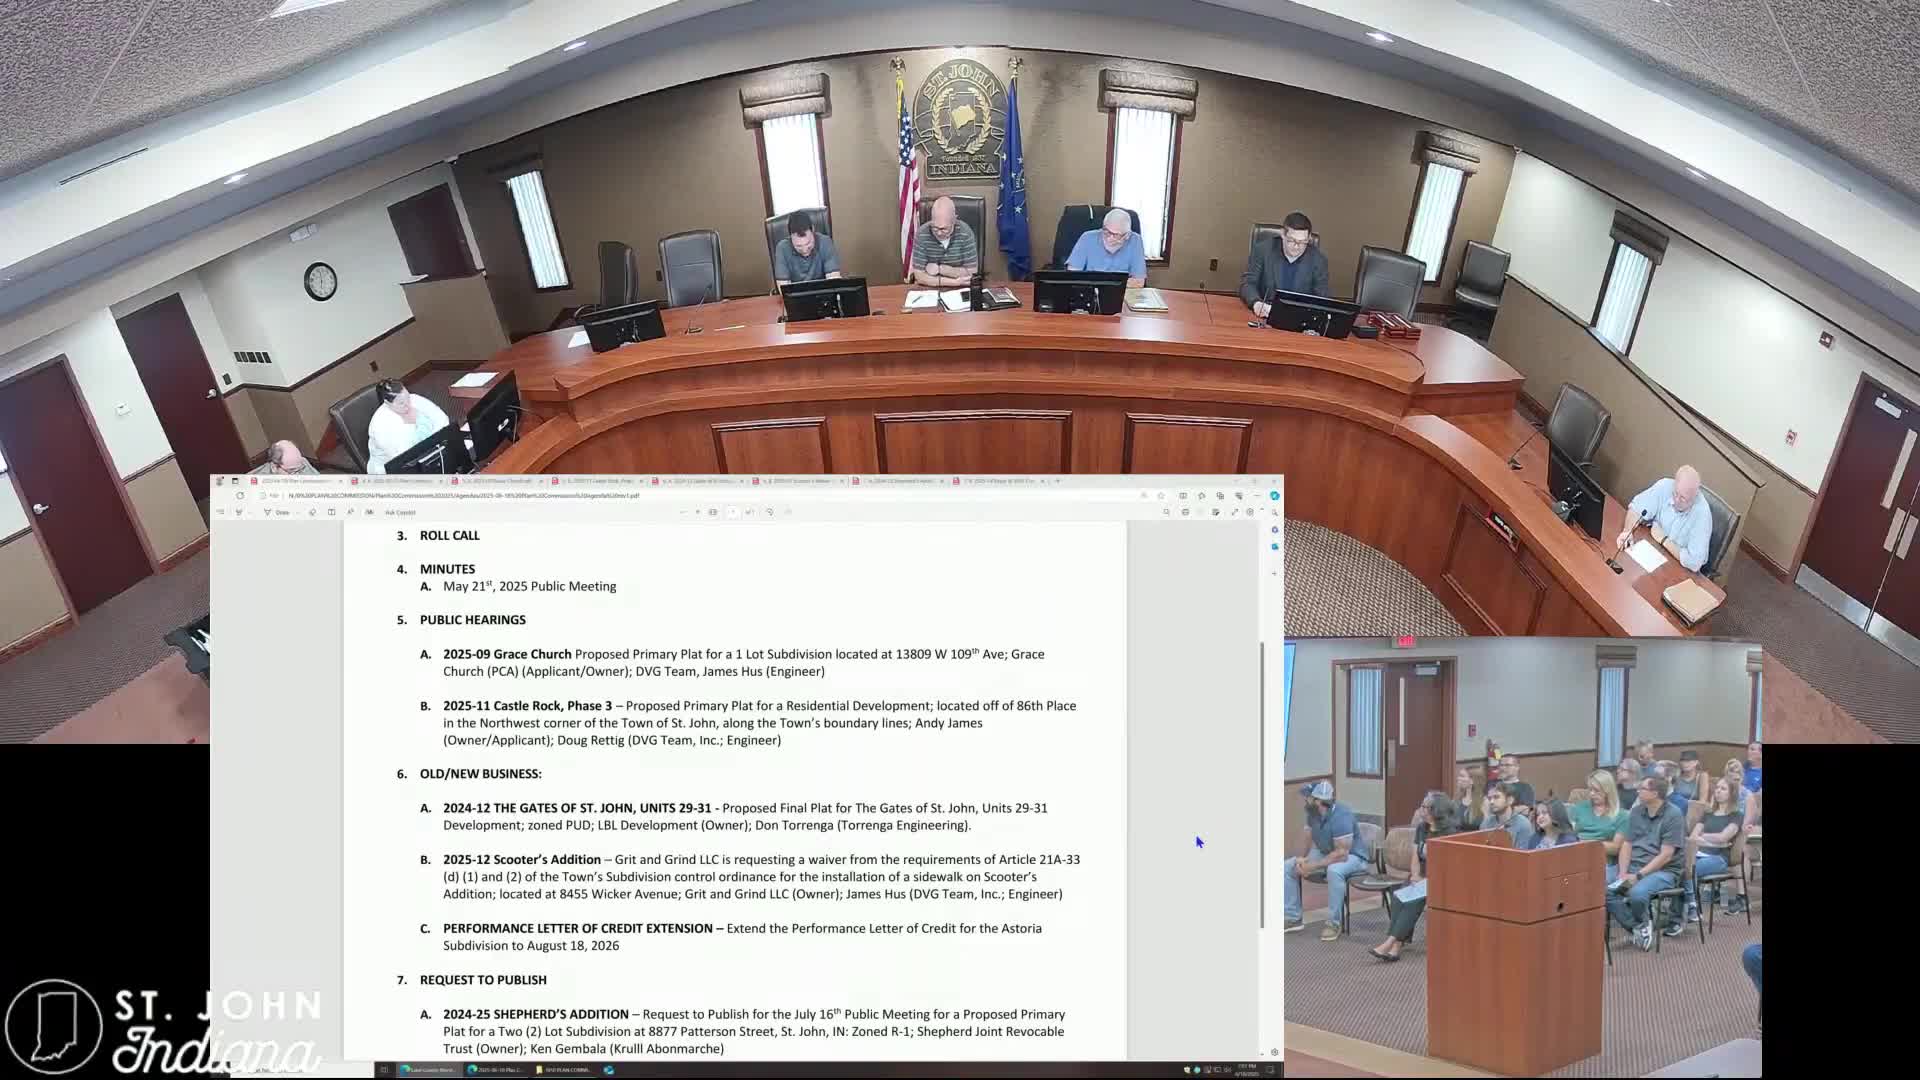The image size is (1920, 1080).
Task: Click the favorites star icon
Action: tap(1161, 495)
